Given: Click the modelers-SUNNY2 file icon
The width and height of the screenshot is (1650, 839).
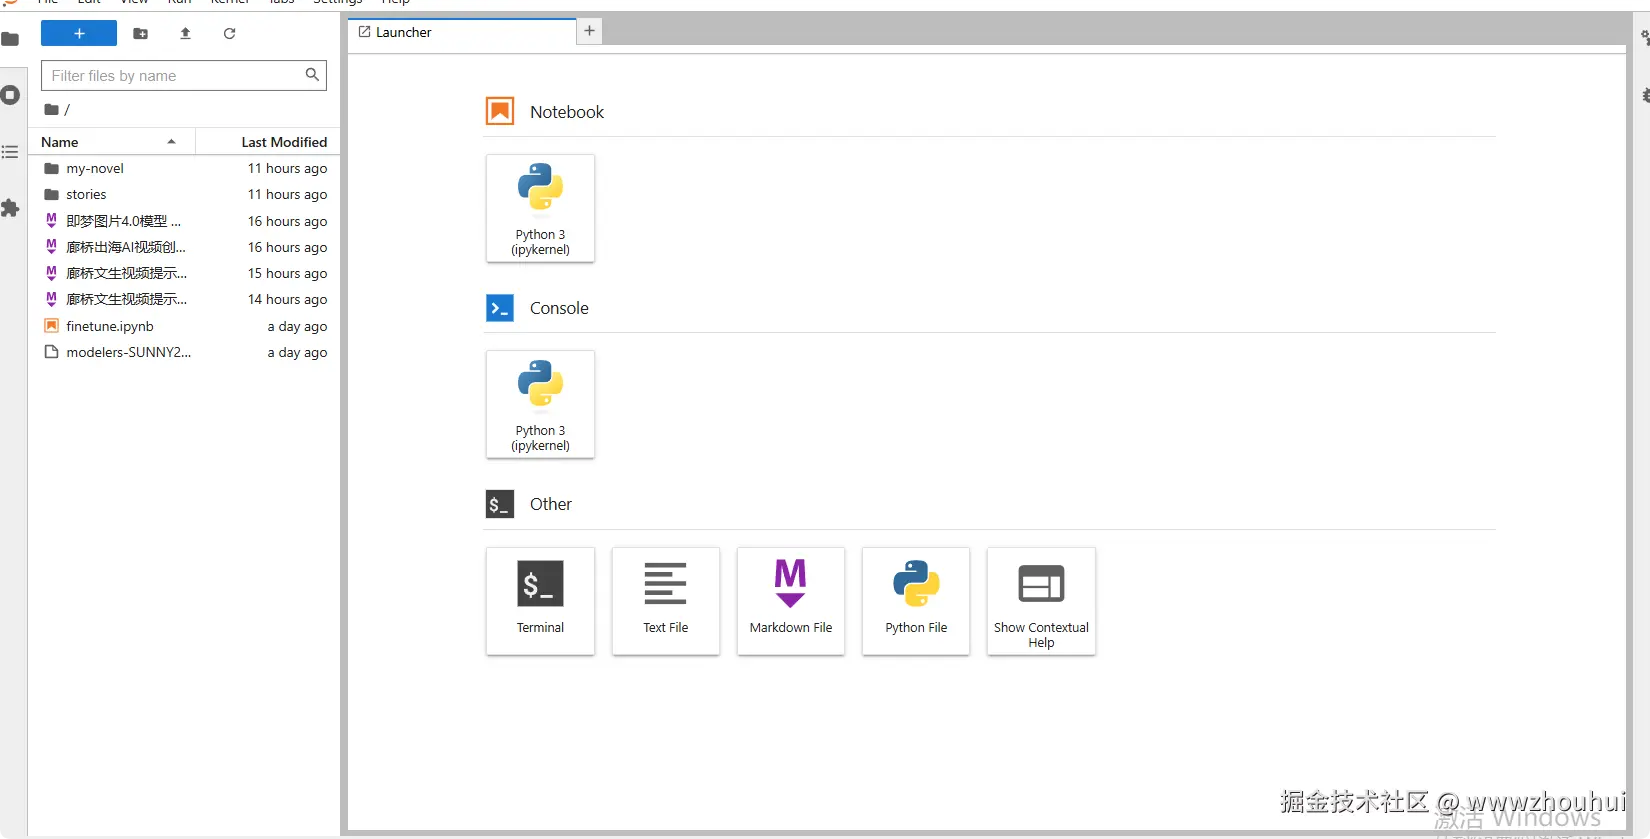Looking at the screenshot, I should (x=51, y=352).
